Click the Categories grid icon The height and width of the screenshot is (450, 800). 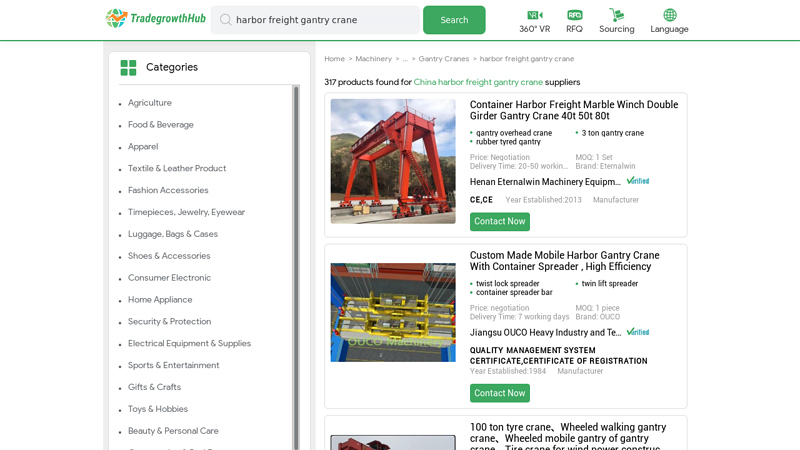coord(128,67)
